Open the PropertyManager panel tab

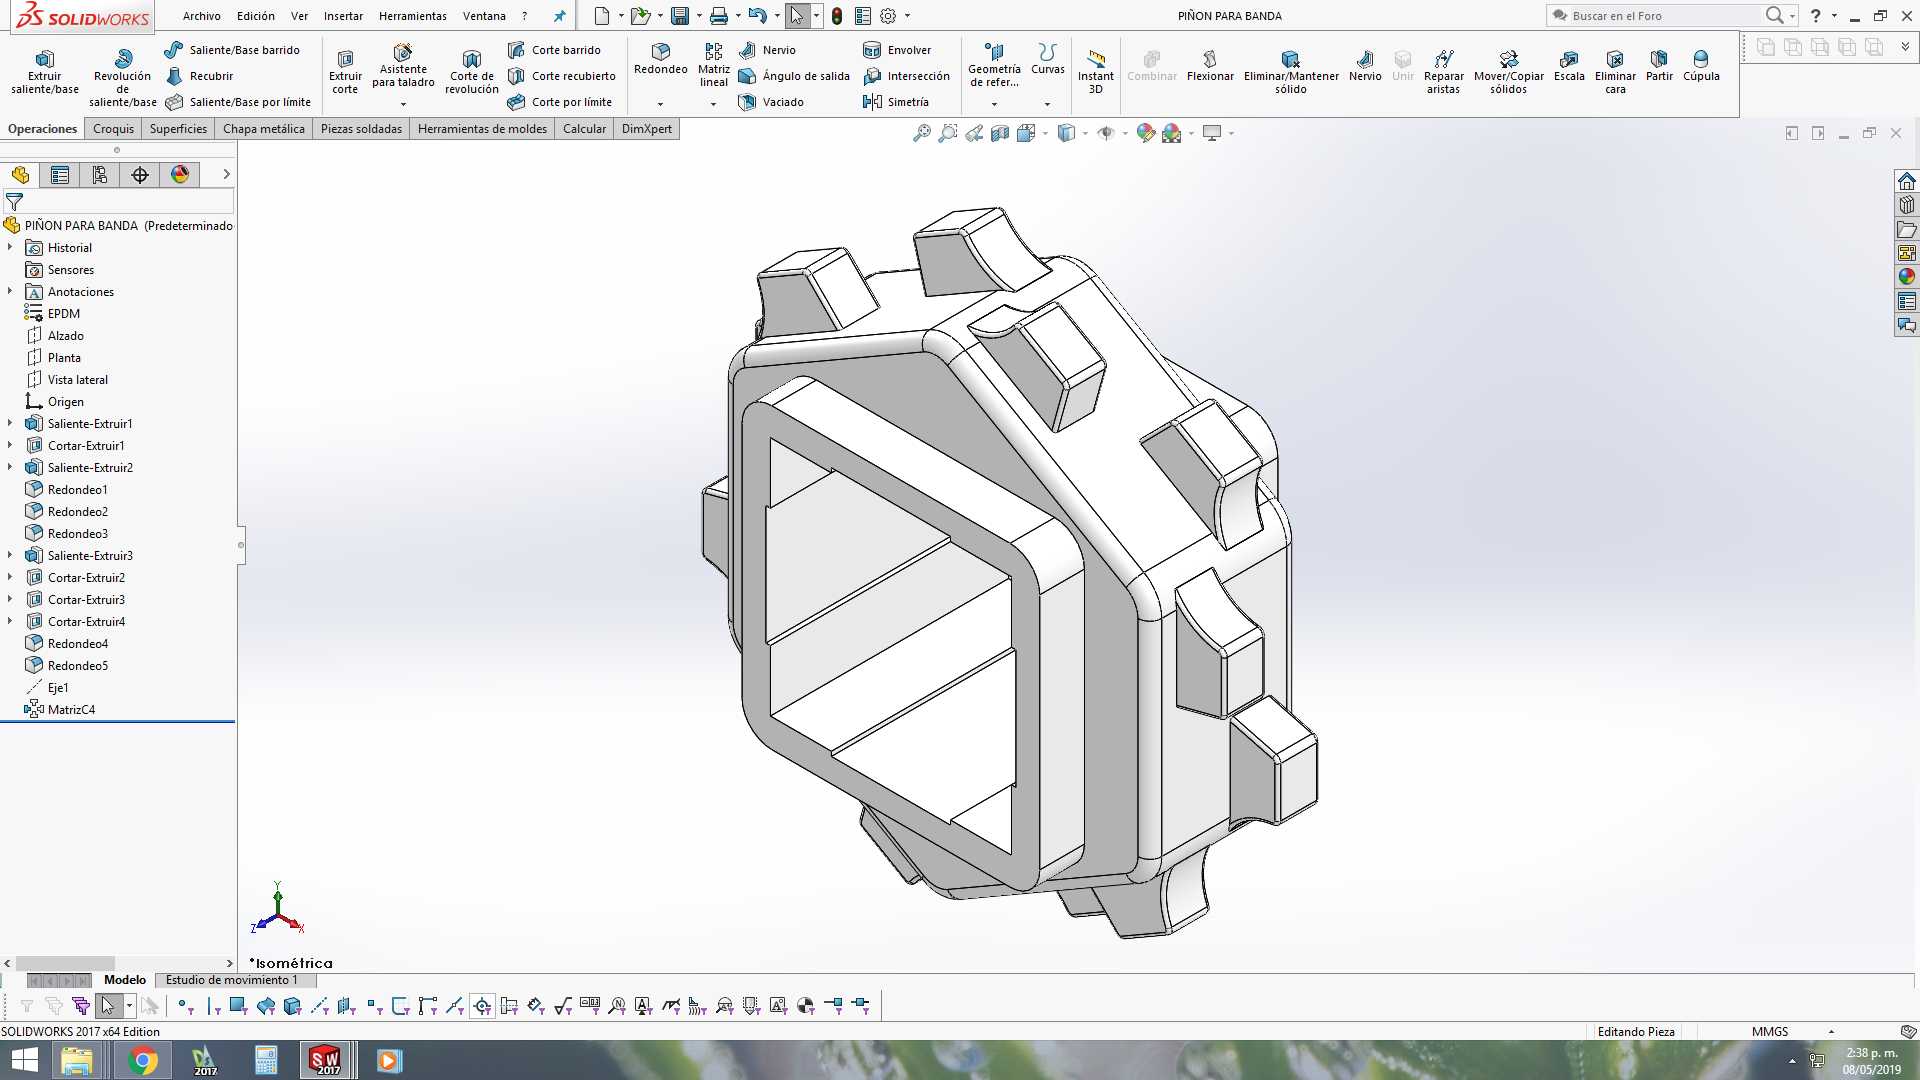pyautogui.click(x=60, y=175)
